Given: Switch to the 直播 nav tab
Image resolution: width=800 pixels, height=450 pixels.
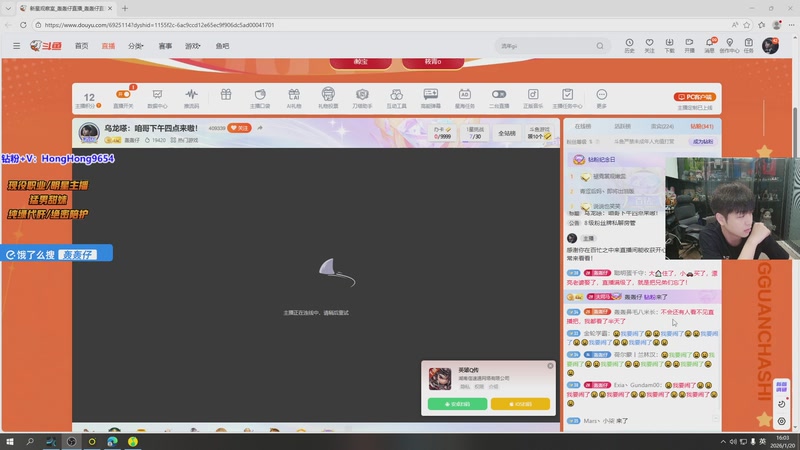Looking at the screenshot, I should click(x=108, y=46).
